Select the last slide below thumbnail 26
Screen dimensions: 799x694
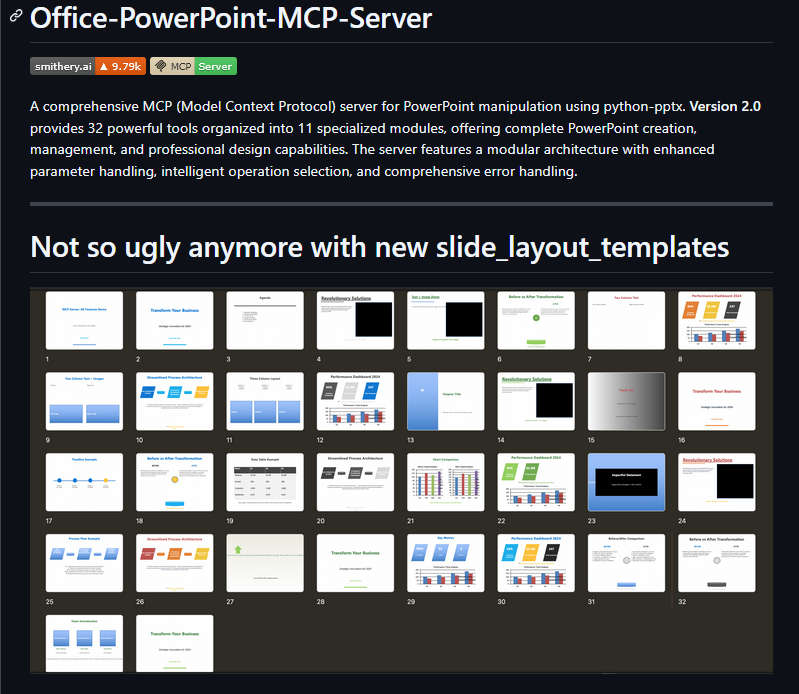175,644
